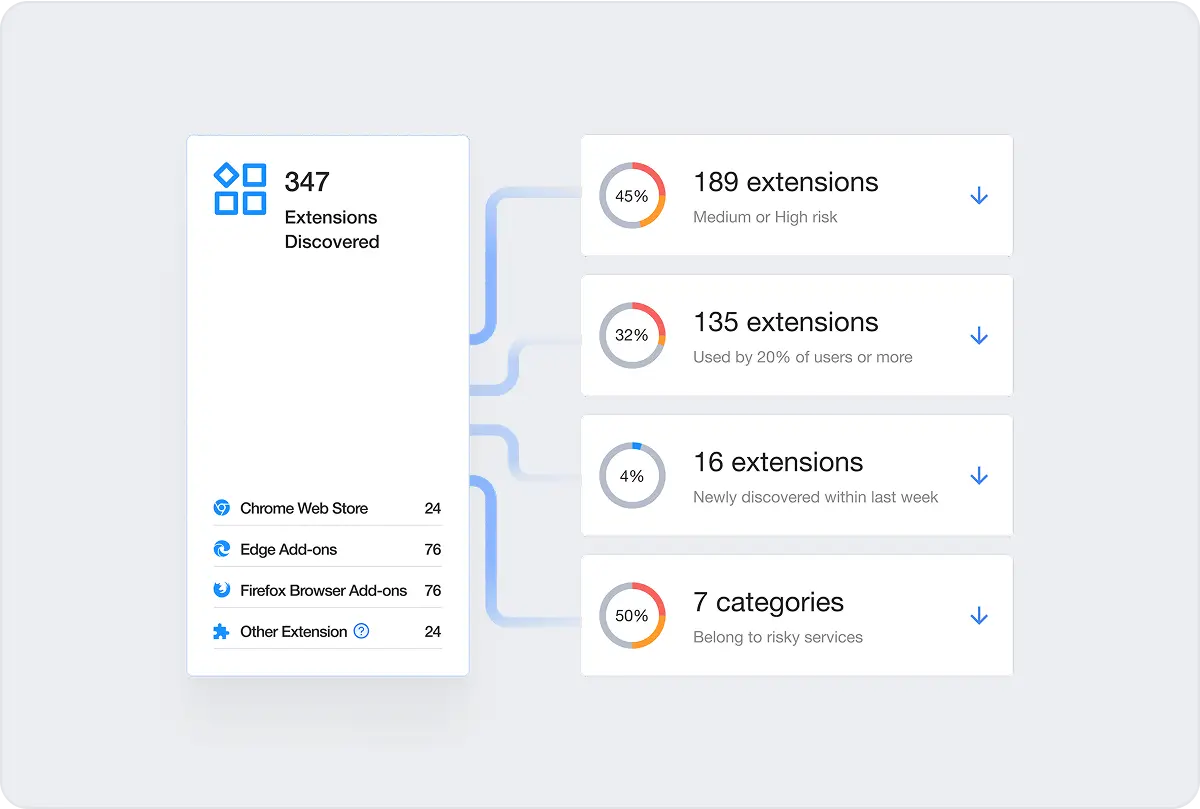Click the extensions grid icon beside 347
The image size is (1200, 809).
(240, 188)
